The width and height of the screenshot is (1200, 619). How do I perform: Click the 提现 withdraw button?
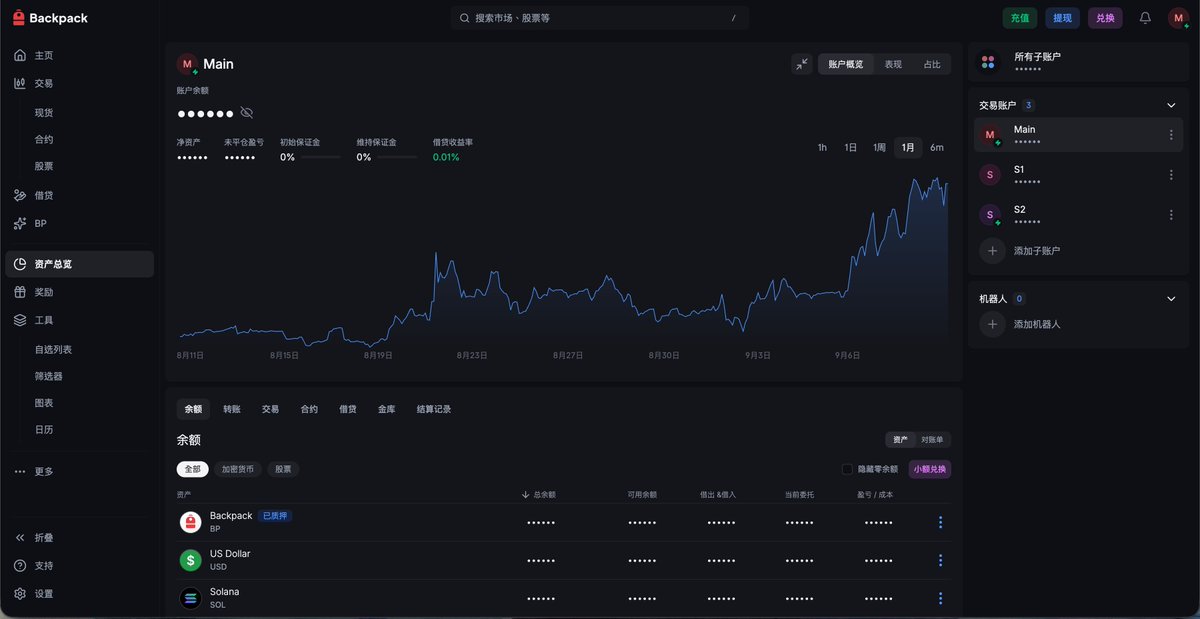(1062, 18)
